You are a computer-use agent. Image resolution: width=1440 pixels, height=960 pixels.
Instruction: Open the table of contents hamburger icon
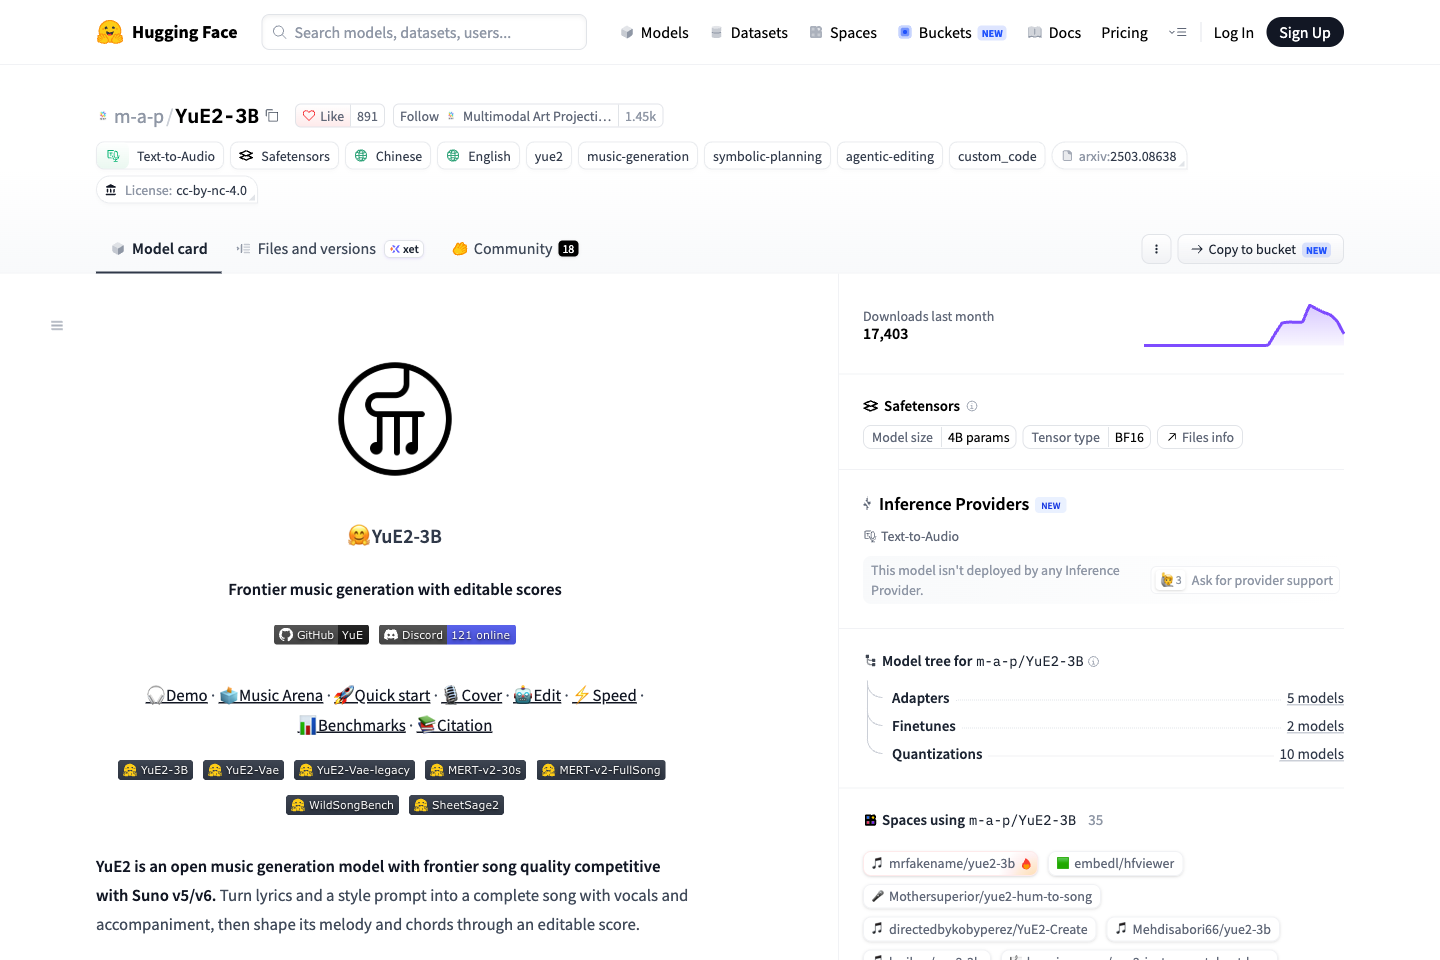click(57, 326)
